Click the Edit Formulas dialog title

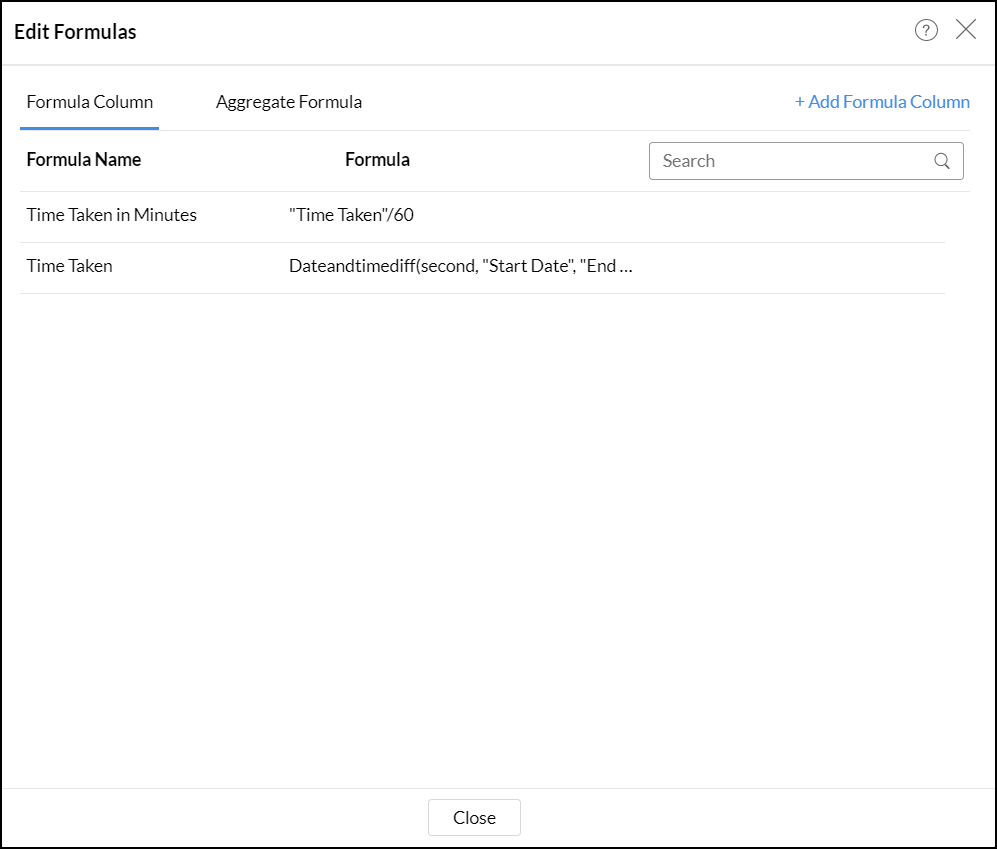tap(76, 32)
